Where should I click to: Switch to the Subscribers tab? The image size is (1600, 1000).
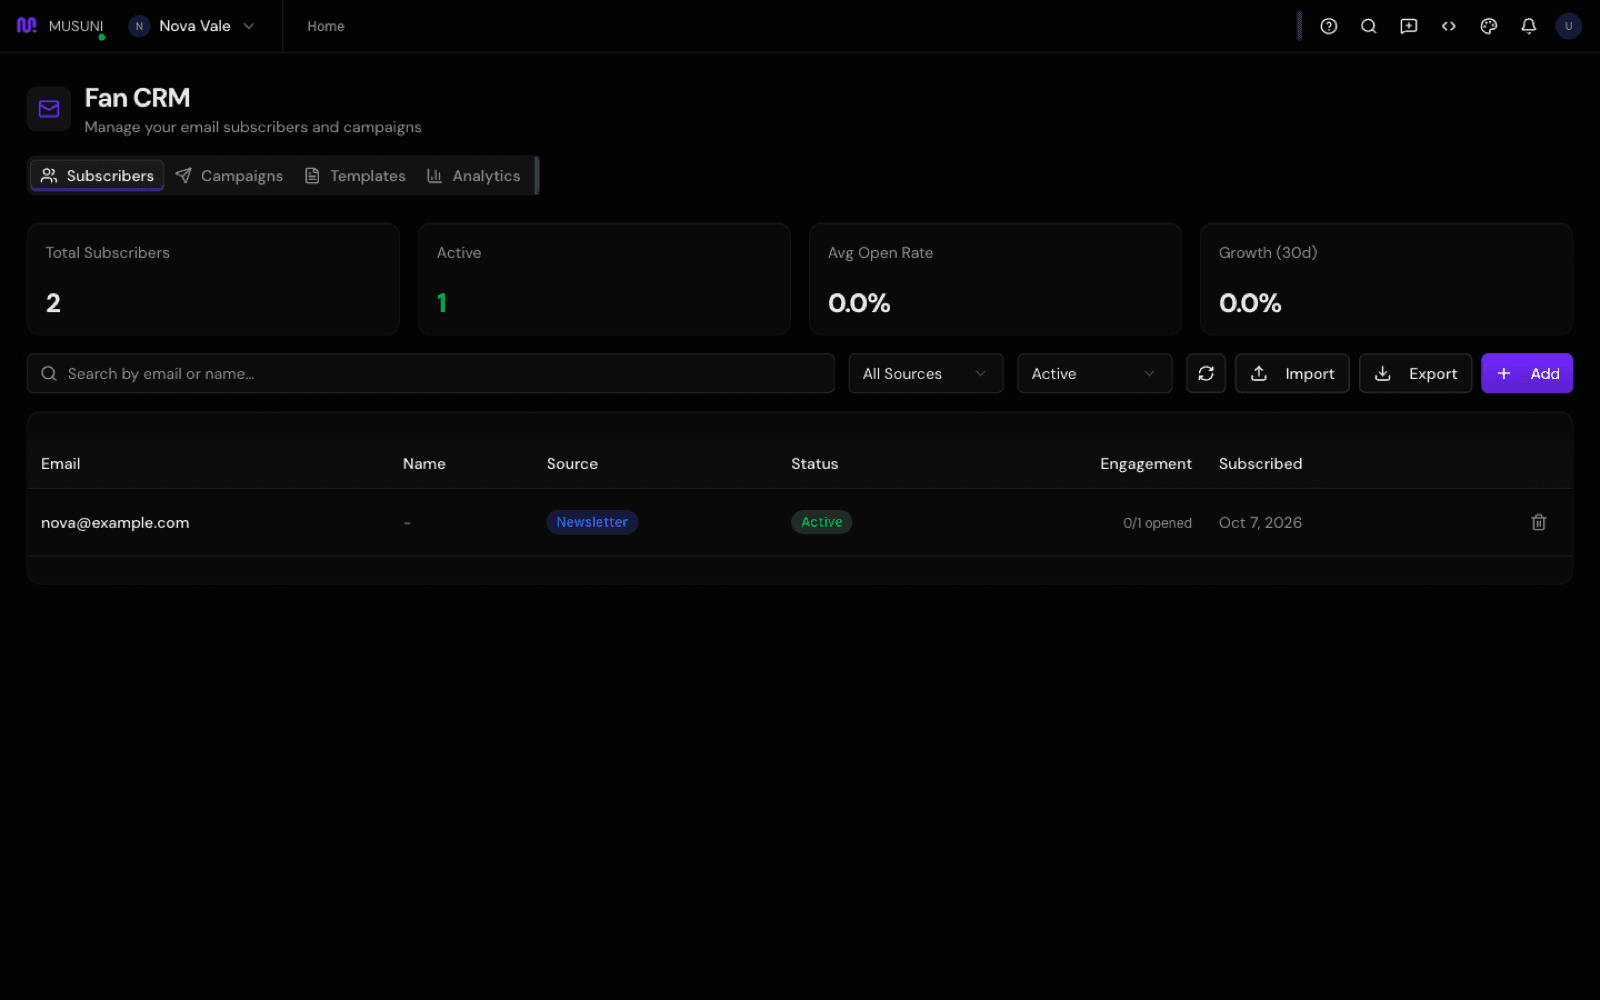[97, 176]
